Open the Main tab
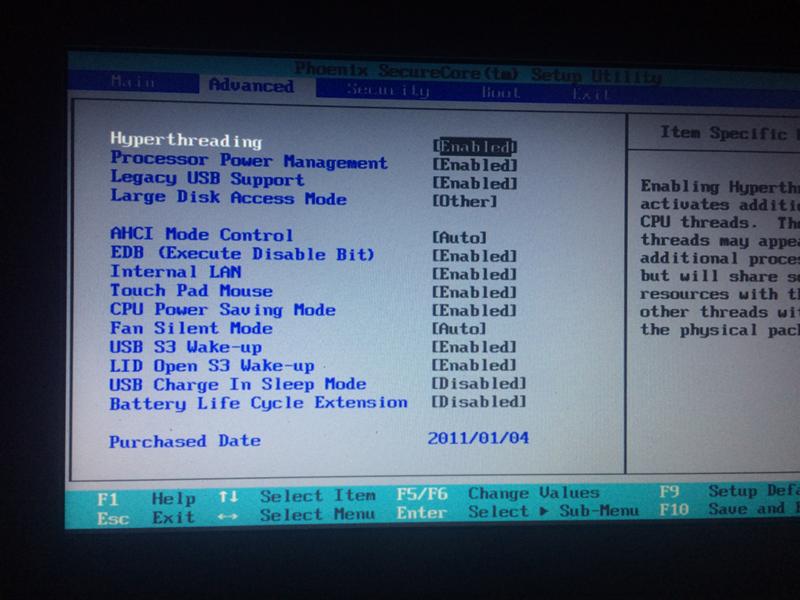The image size is (800, 600). [x=133, y=82]
